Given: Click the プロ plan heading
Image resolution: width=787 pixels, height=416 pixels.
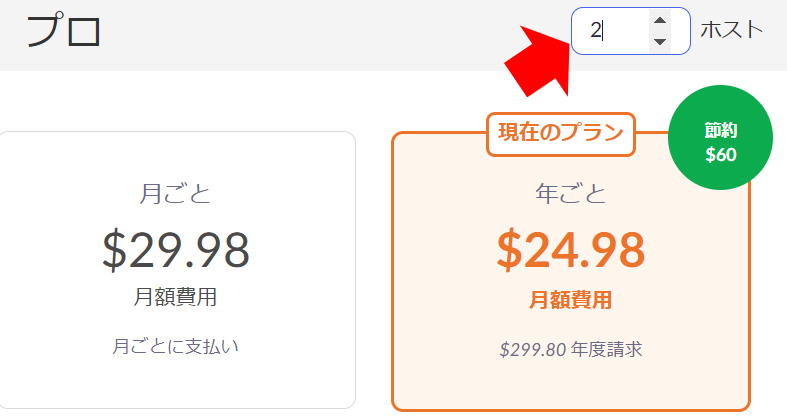Looking at the screenshot, I should (x=63, y=32).
